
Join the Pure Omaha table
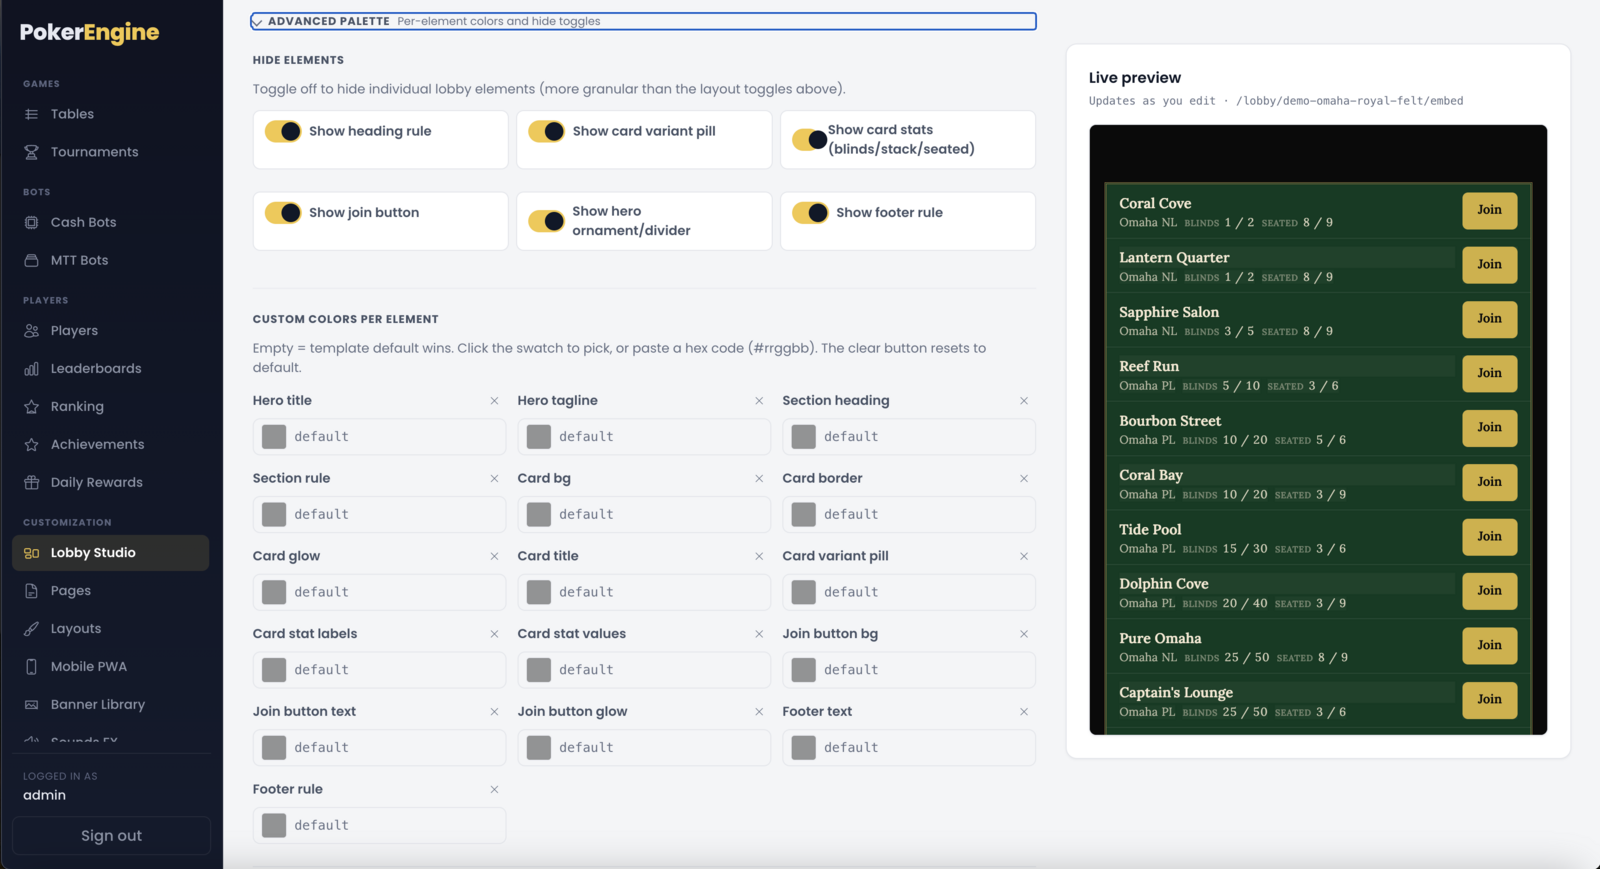pyautogui.click(x=1489, y=645)
